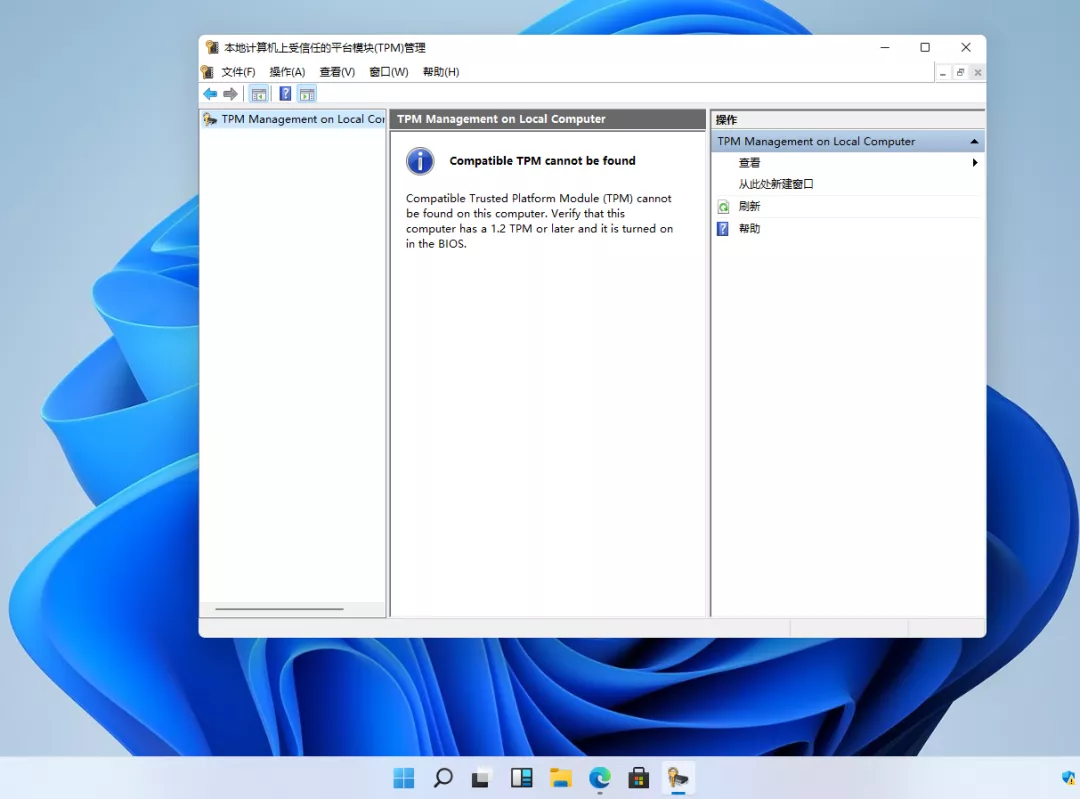Screen dimensions: 1080x799
Task: Click the TPM icon beside the tree node
Action: pos(210,119)
